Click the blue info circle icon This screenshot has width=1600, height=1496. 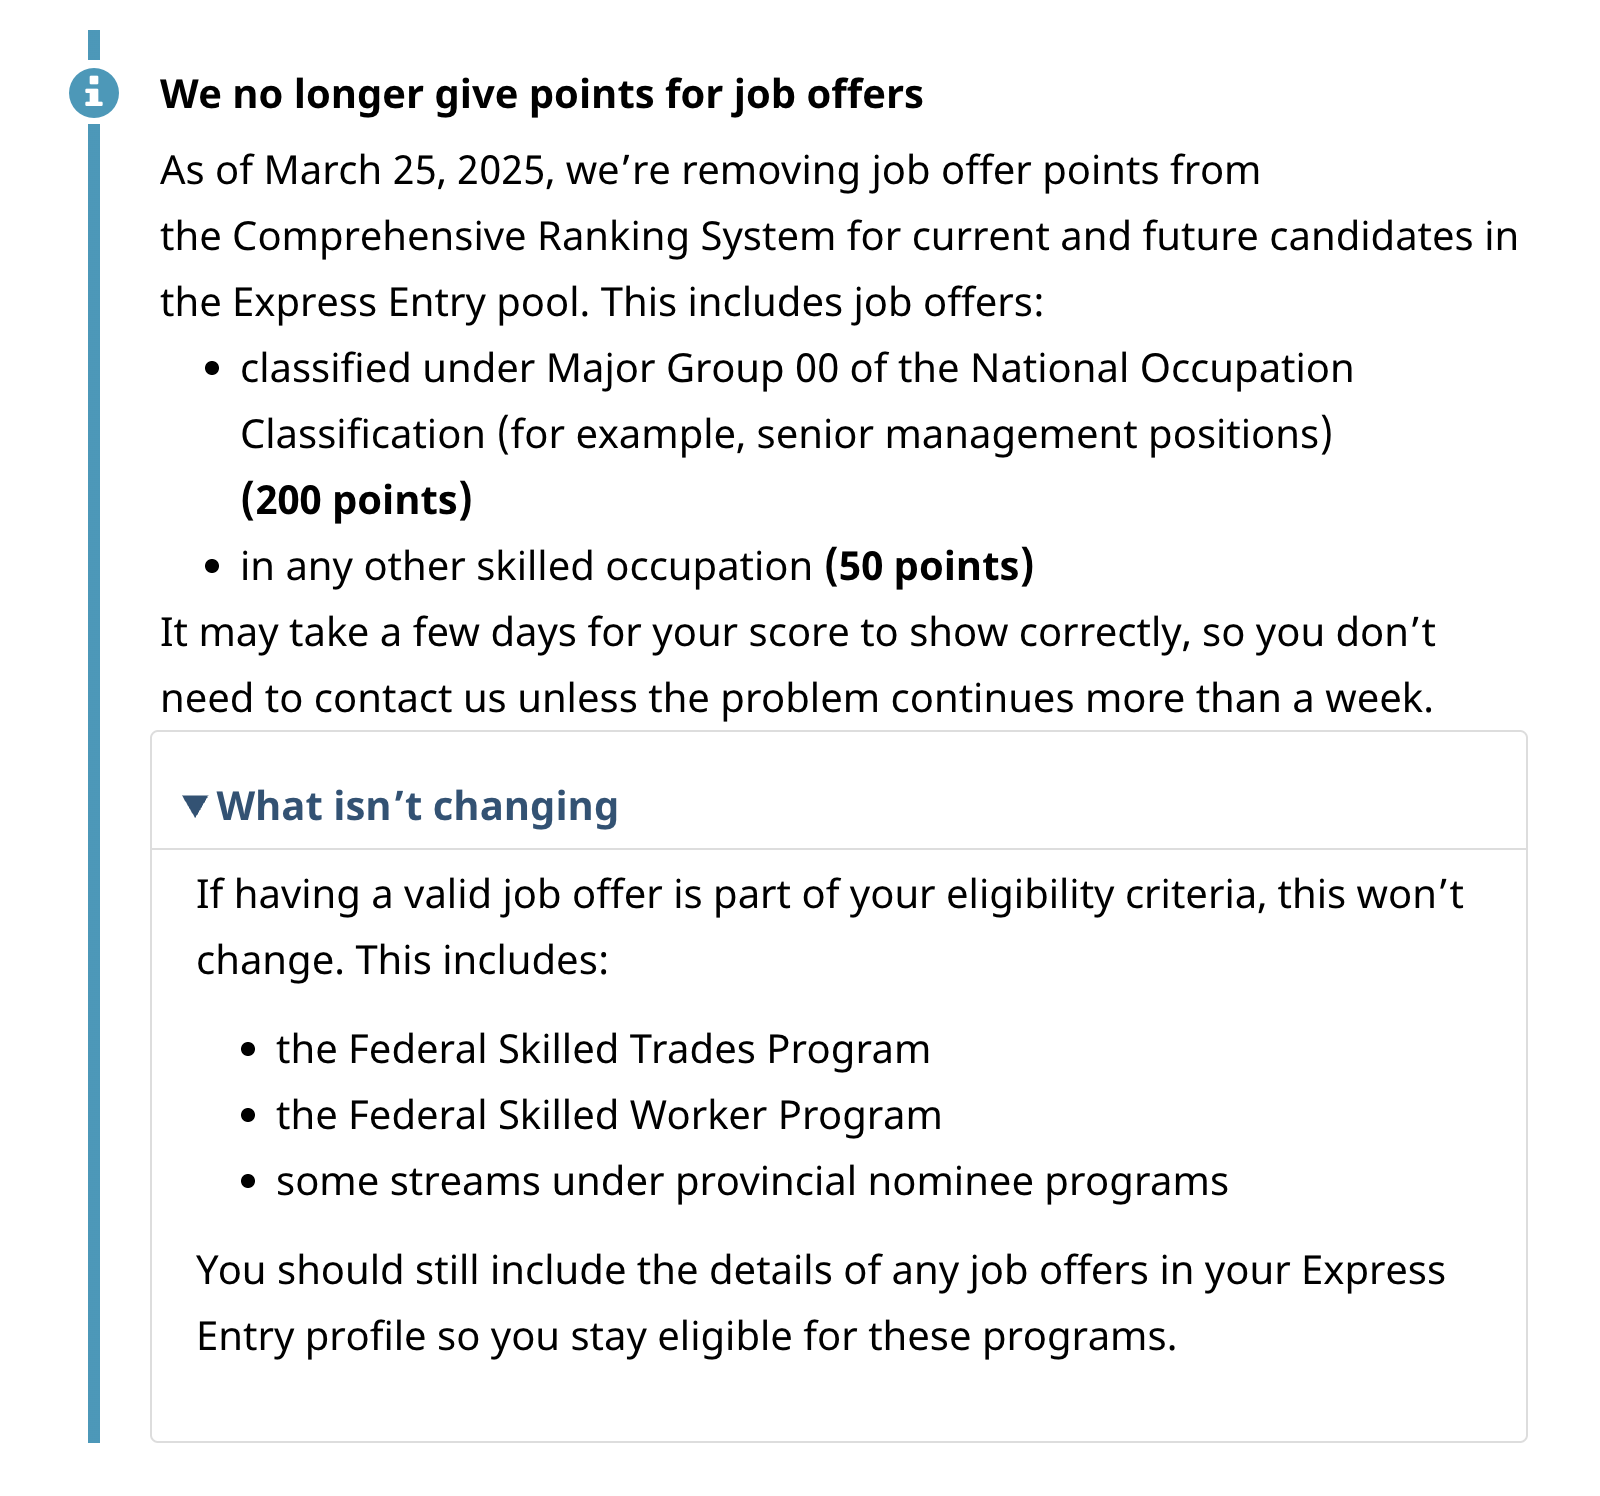94,94
